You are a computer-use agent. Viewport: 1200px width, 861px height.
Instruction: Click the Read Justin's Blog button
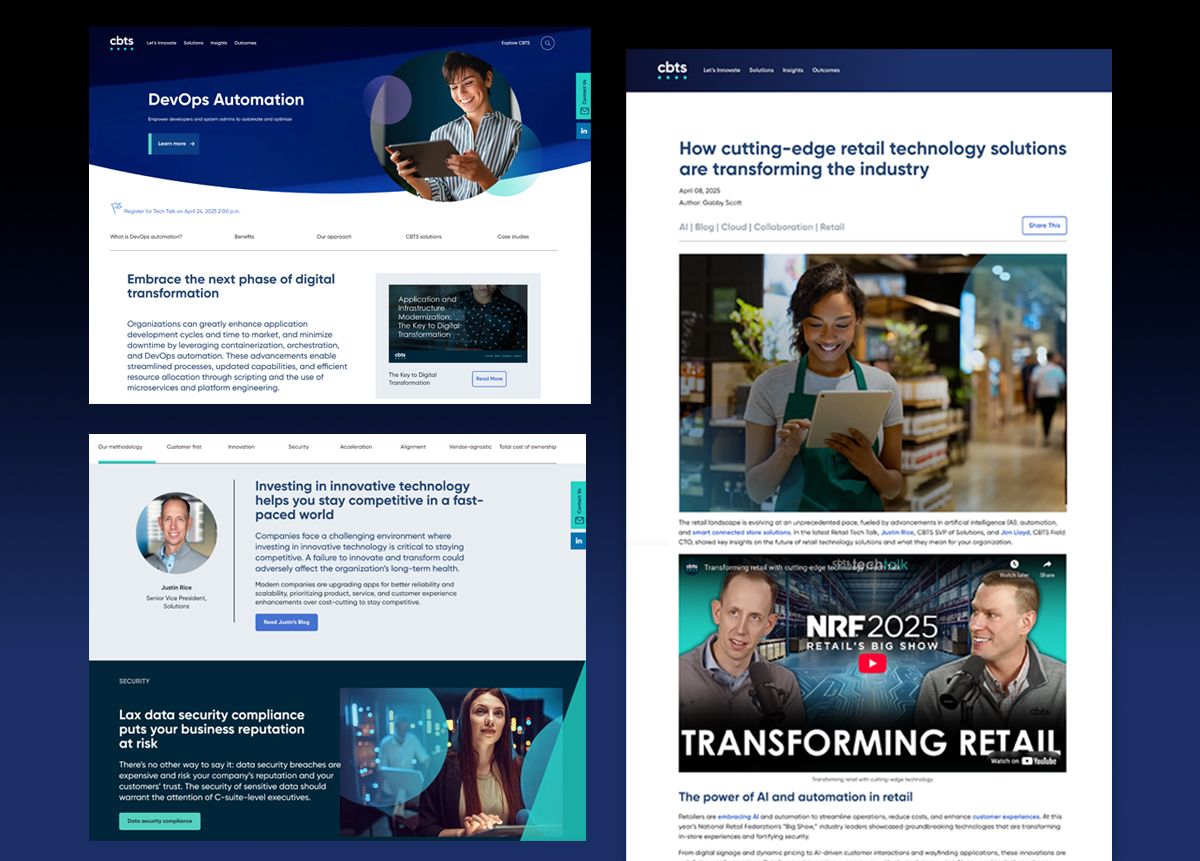286,622
